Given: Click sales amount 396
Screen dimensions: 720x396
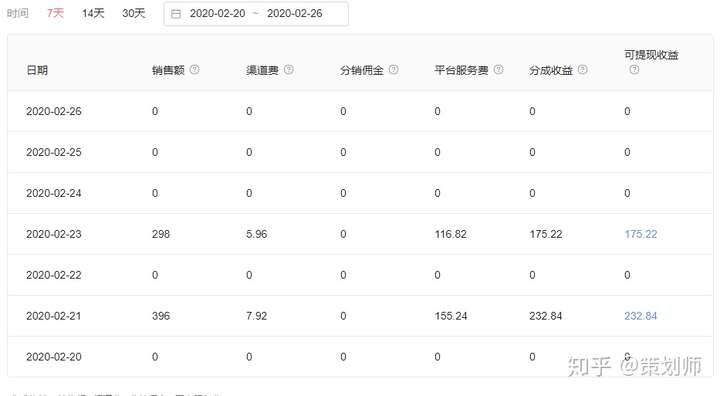Looking at the screenshot, I should coord(161,316).
